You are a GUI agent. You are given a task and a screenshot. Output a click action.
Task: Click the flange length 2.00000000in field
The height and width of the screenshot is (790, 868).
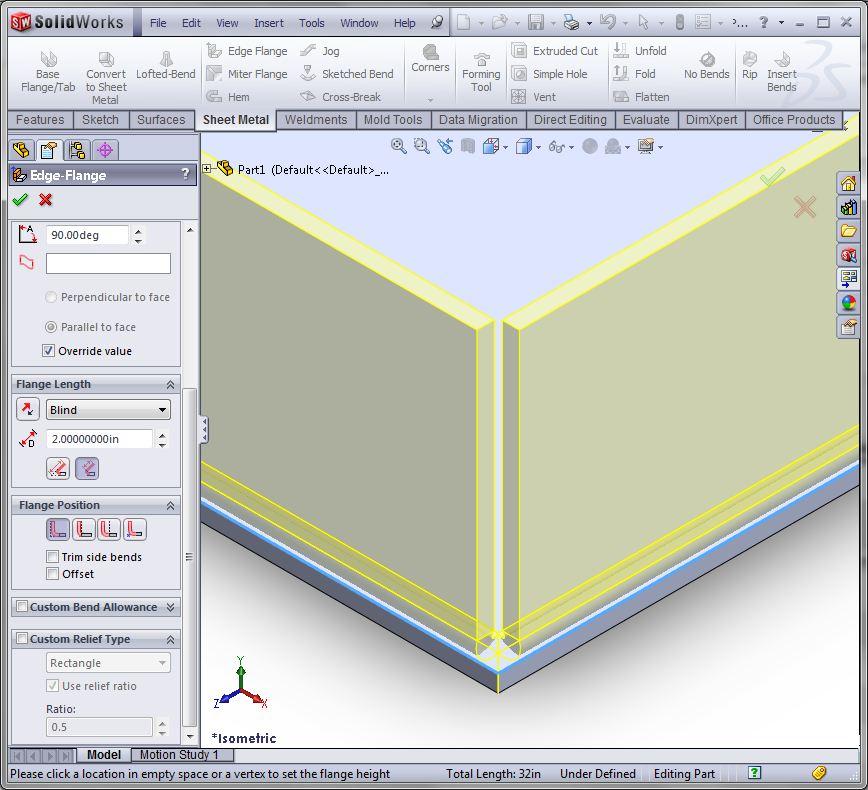(99, 439)
